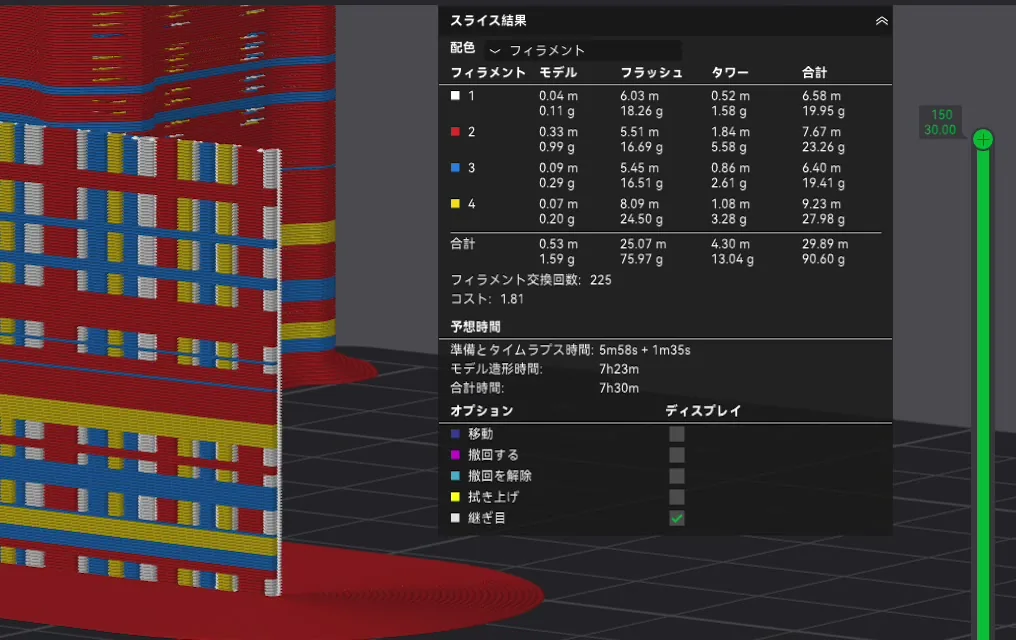1016x640 pixels.
Task: Click the 準備とタイムラプス時間 label
Action: 522,350
